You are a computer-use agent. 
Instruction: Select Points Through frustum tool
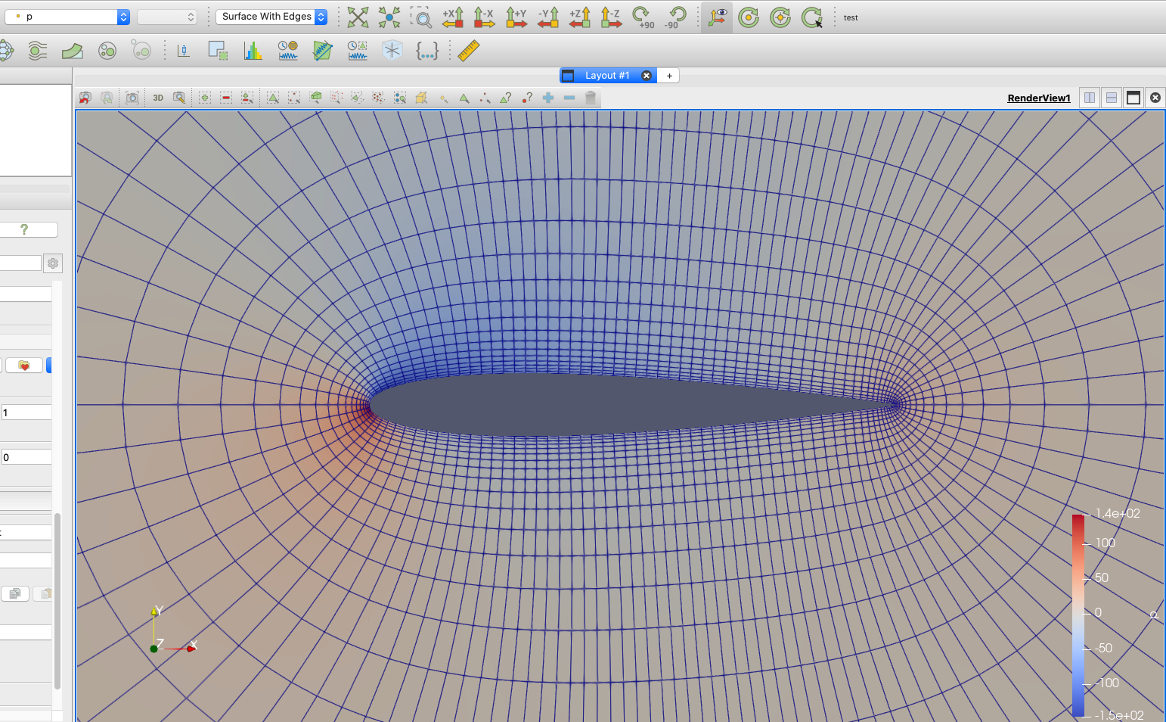pyautogui.click(x=337, y=97)
